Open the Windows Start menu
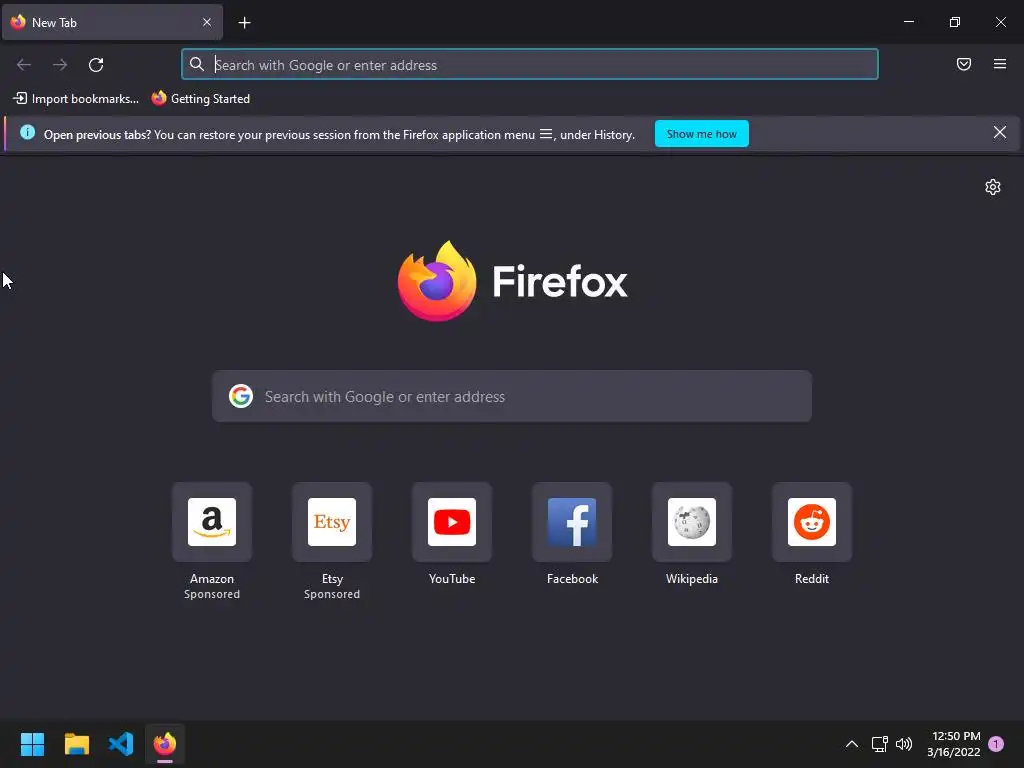 (x=32, y=744)
